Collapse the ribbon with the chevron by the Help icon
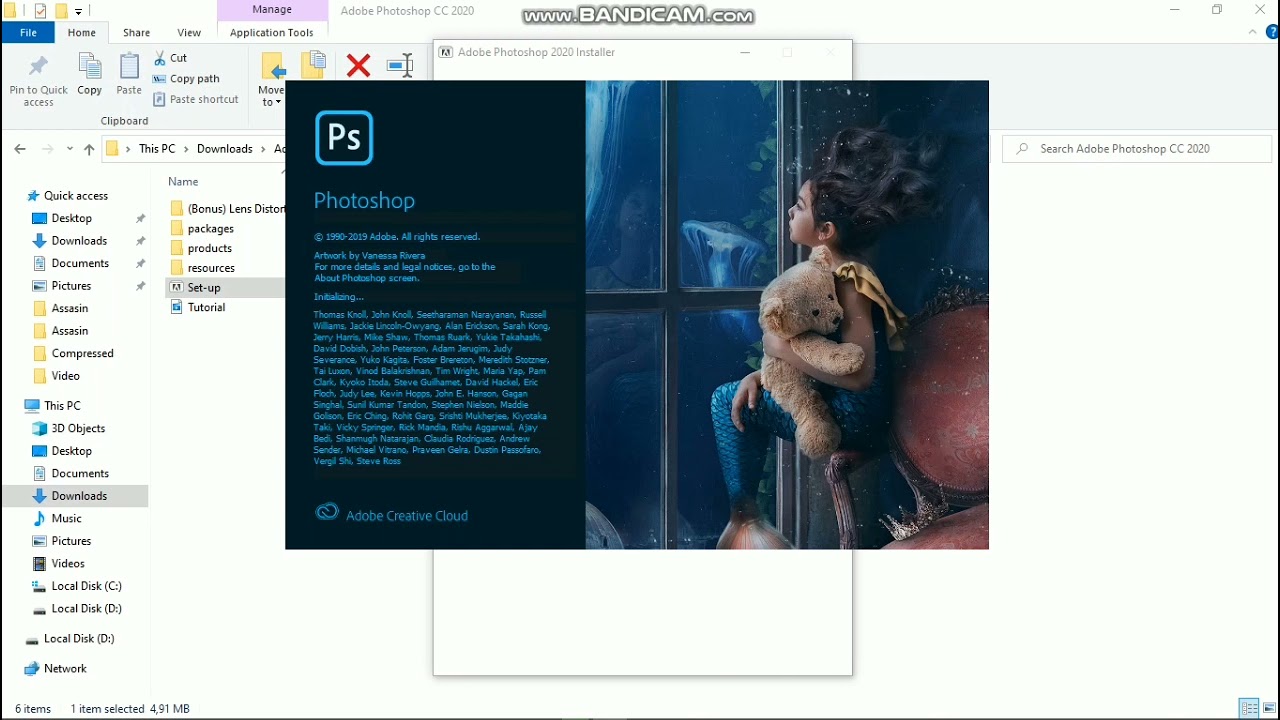Screen dimensions: 1280x720 (x=1252, y=33)
